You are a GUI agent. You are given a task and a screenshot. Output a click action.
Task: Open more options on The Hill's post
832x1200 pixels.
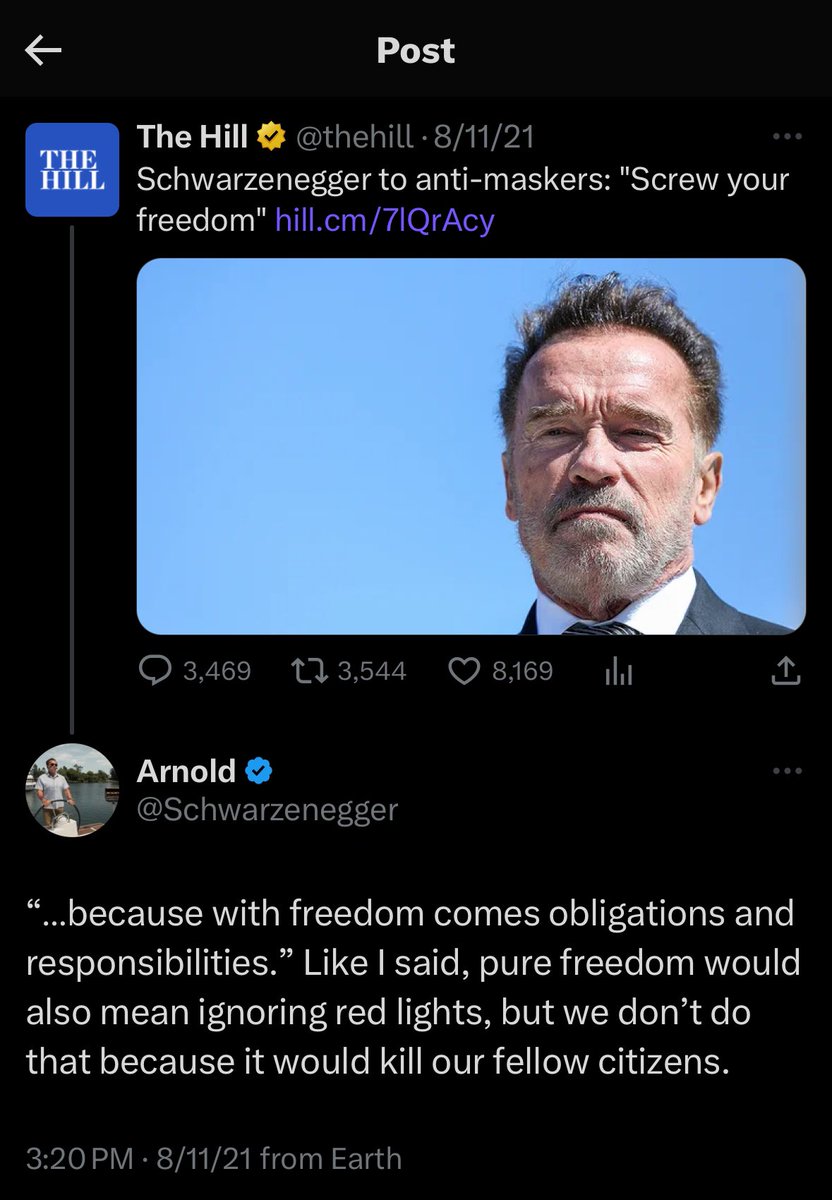788,137
